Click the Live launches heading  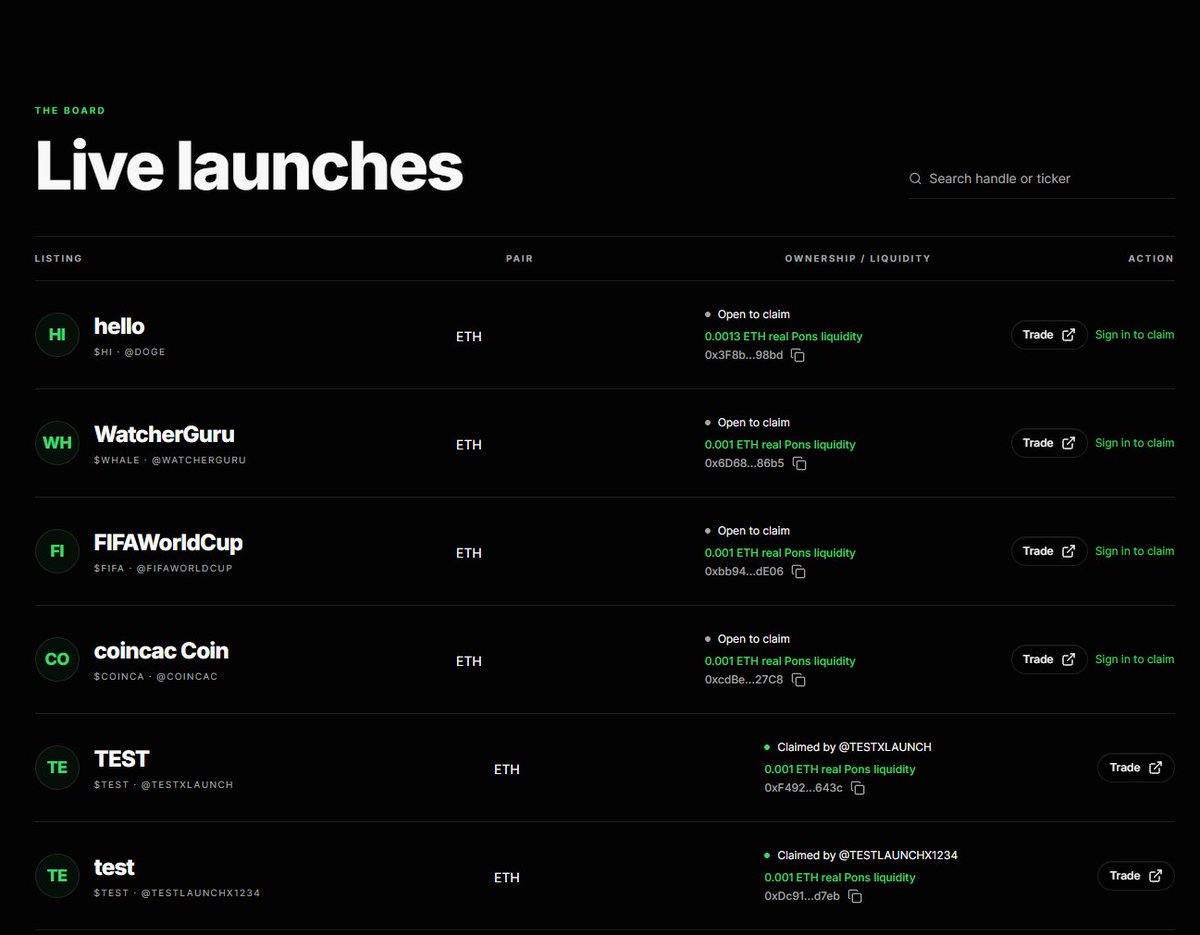pos(249,166)
